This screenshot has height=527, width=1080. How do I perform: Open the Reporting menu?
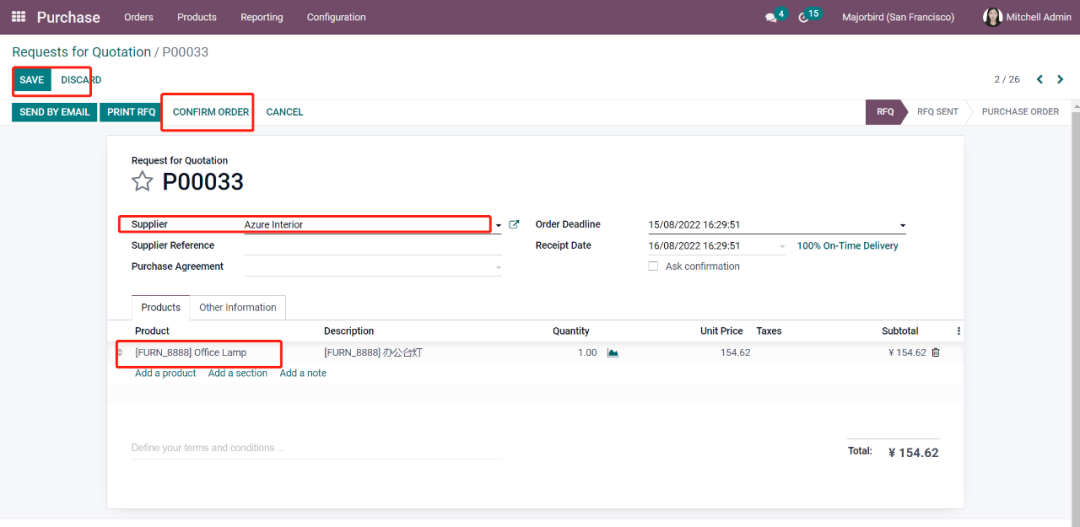click(262, 17)
